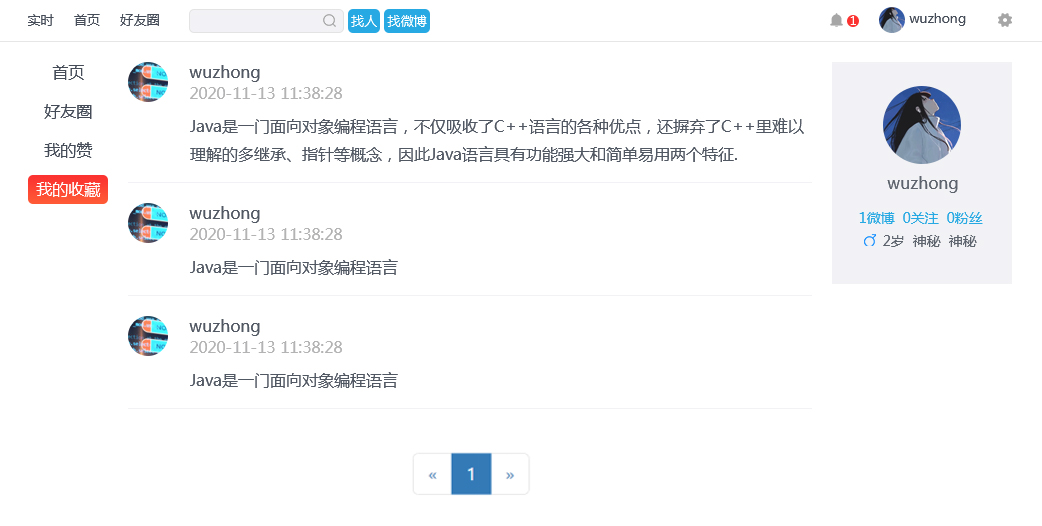Click the first post's author avatar

coord(148,82)
